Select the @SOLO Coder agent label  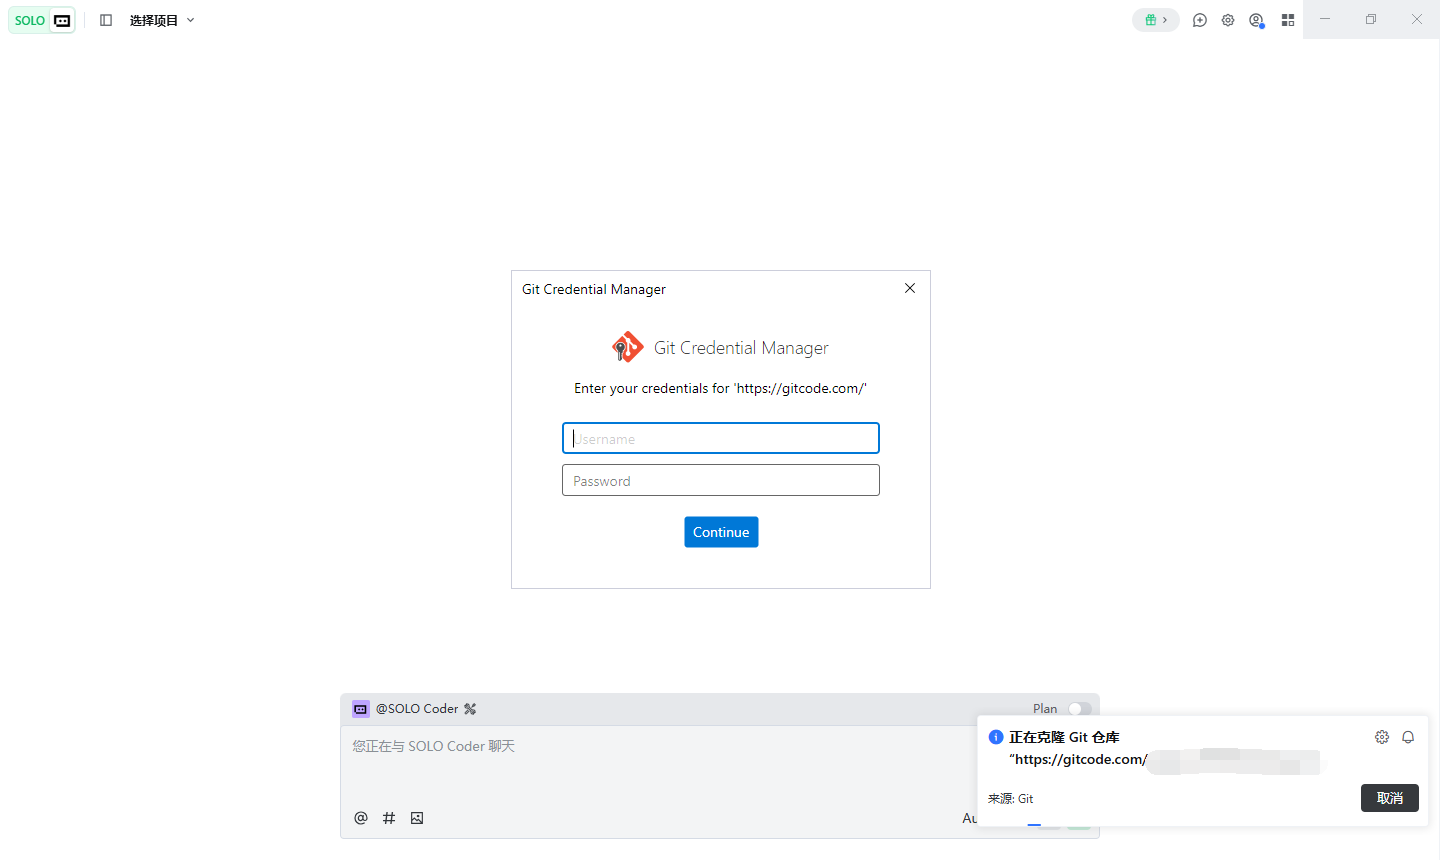coord(417,709)
